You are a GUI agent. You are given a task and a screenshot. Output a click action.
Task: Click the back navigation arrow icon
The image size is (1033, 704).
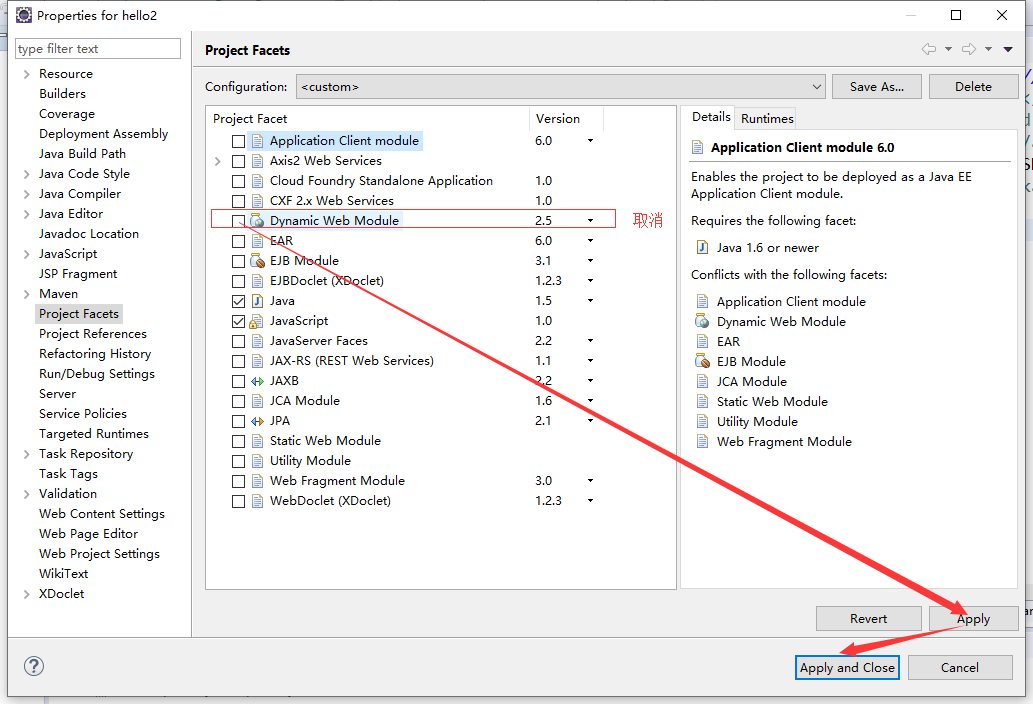click(x=929, y=49)
